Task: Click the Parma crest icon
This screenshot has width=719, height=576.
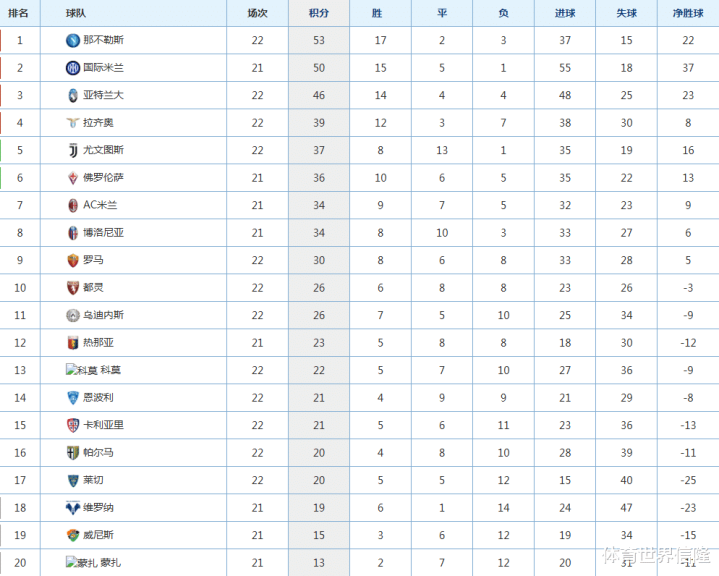Action: click(72, 453)
